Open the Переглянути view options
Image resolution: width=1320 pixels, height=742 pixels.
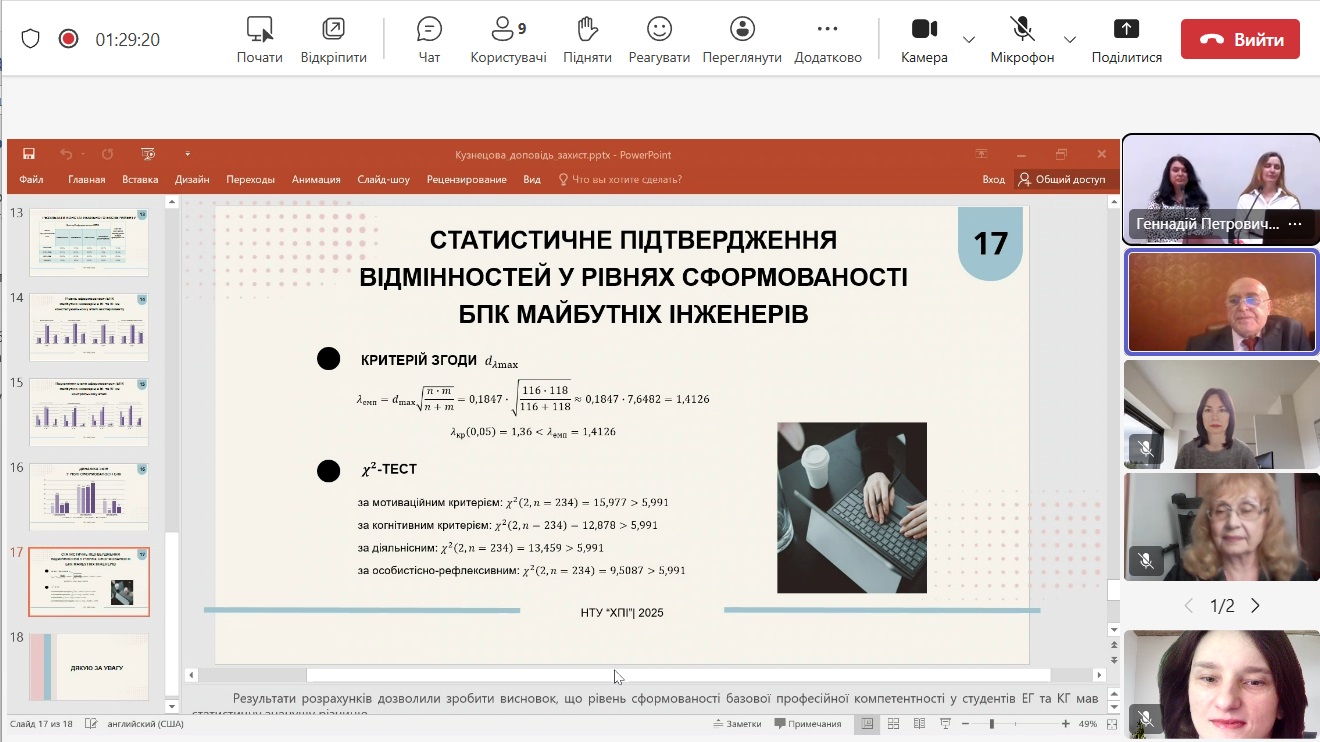coord(741,39)
